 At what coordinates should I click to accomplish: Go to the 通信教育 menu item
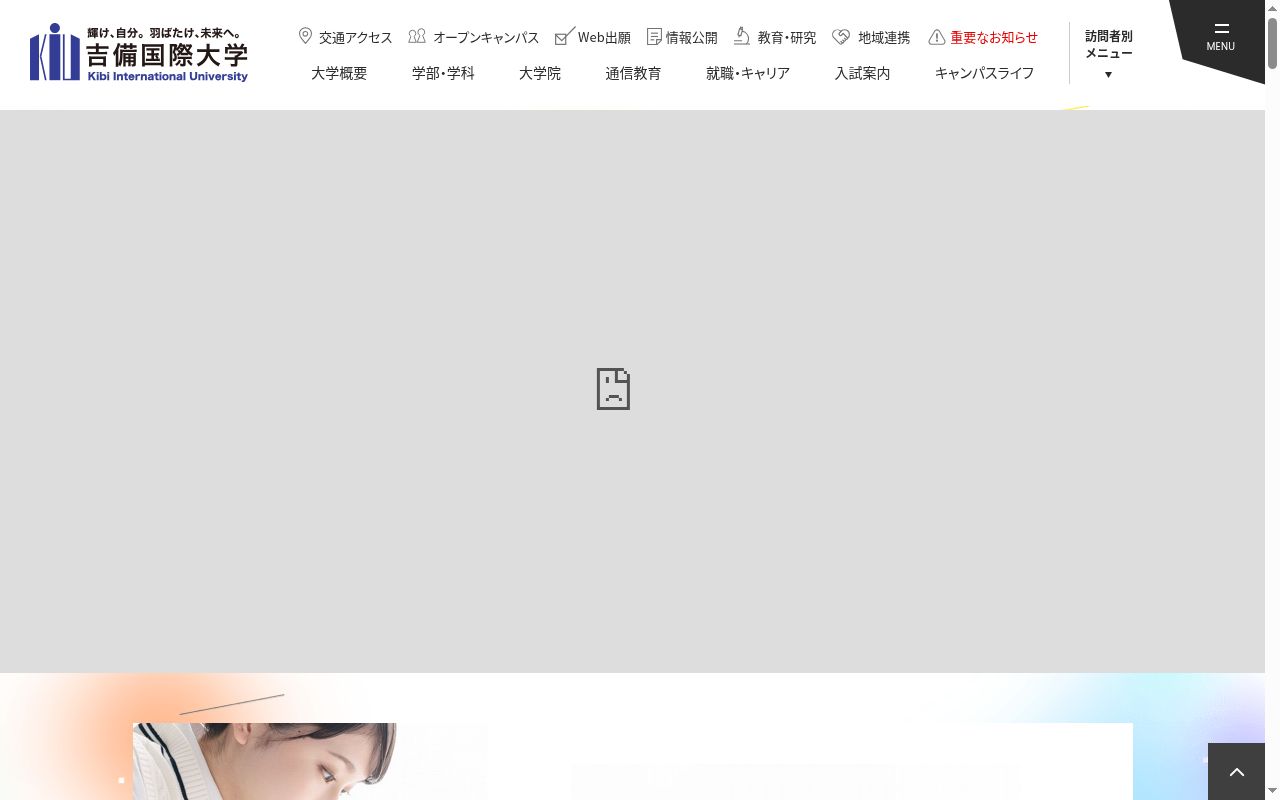click(633, 73)
